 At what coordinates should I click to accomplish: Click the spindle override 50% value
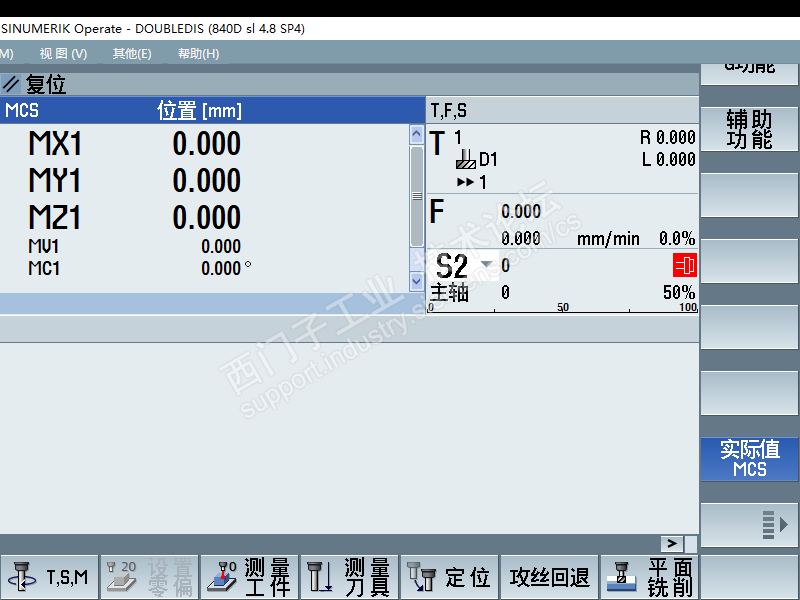pos(679,292)
